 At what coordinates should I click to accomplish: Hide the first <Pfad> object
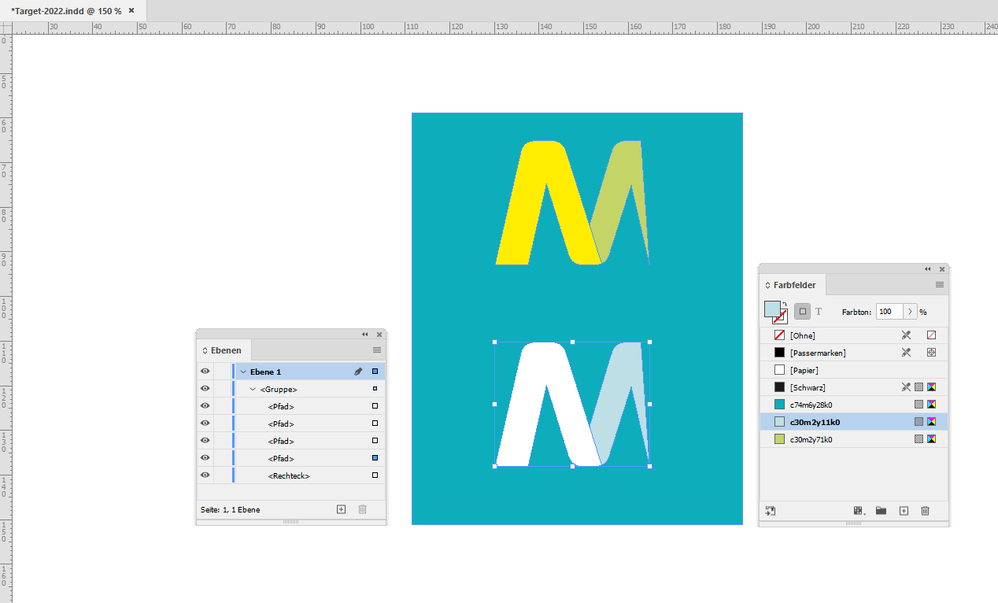pos(205,406)
